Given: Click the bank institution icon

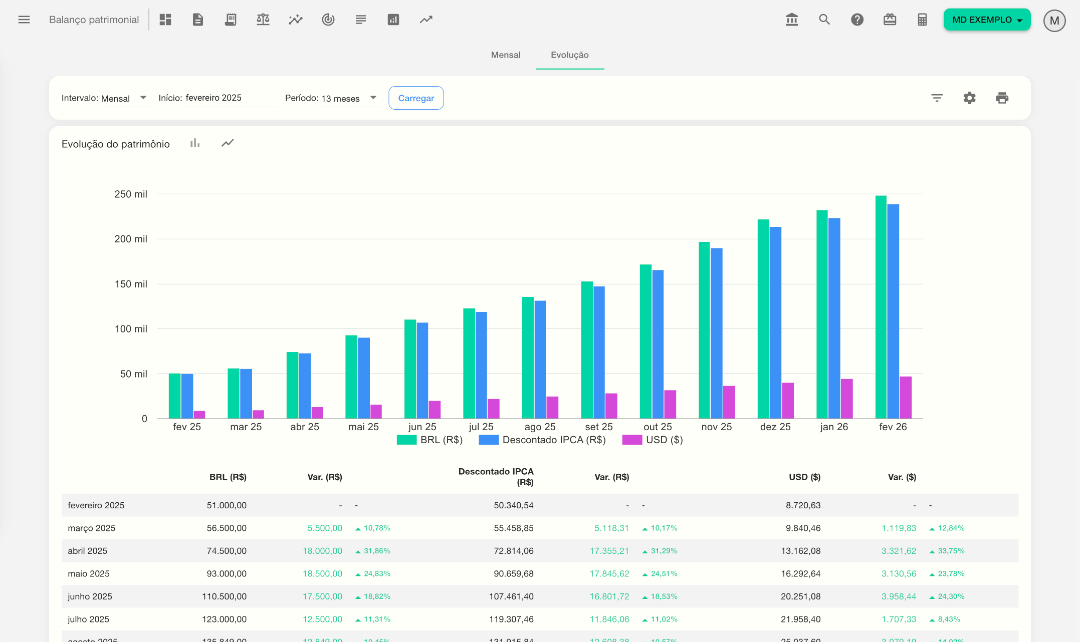Looking at the screenshot, I should [792, 19].
